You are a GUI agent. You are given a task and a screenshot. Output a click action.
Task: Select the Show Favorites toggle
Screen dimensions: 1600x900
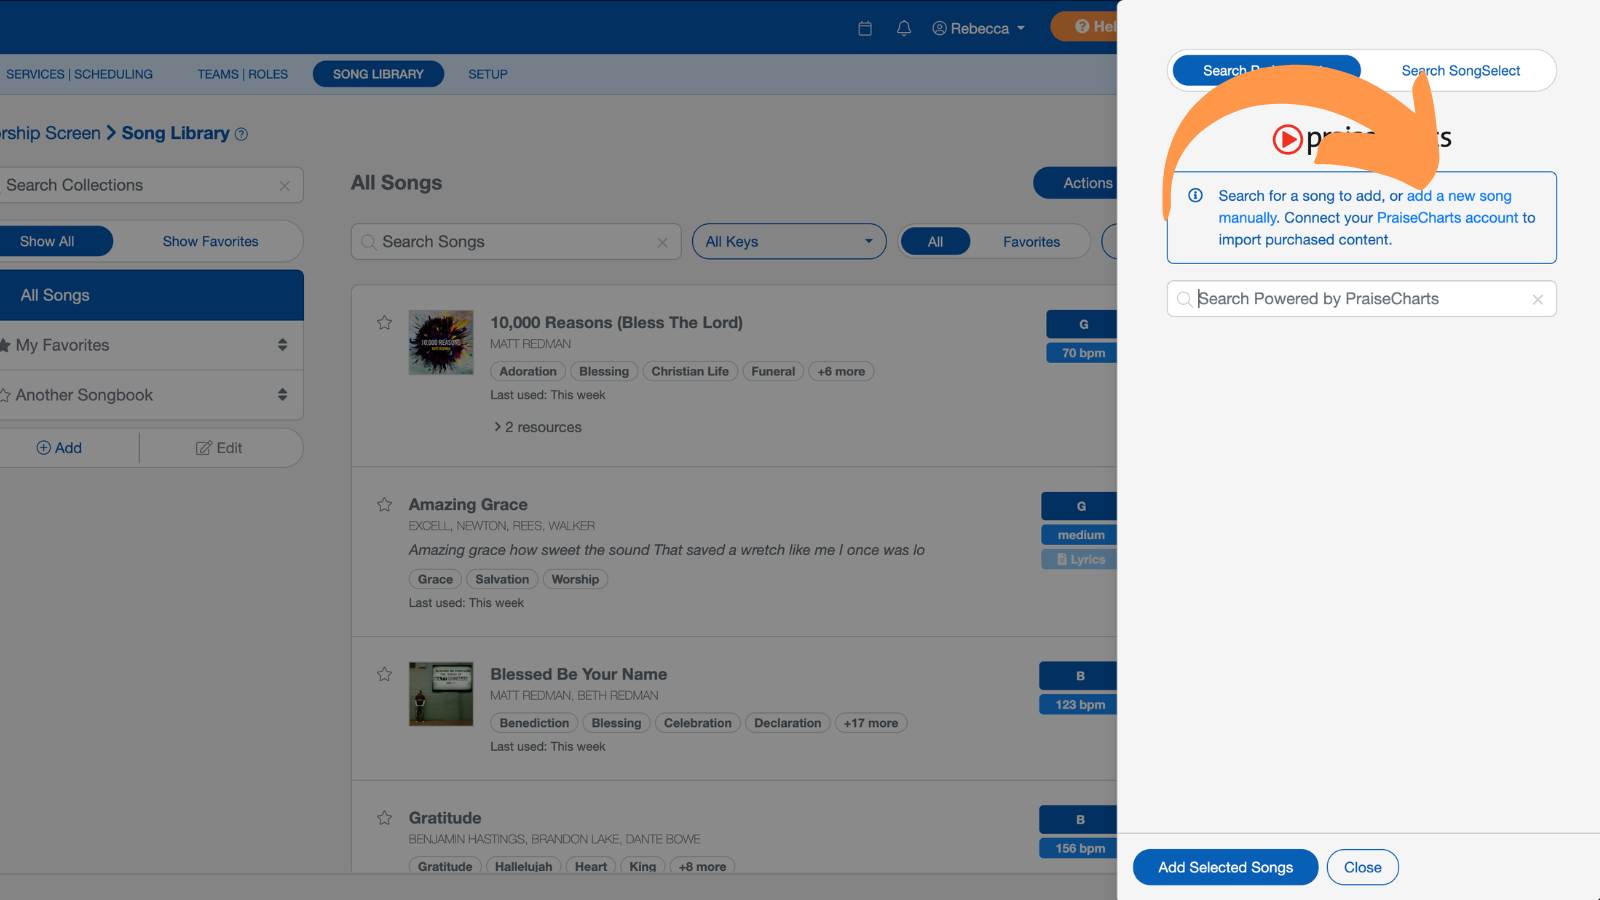tap(210, 241)
